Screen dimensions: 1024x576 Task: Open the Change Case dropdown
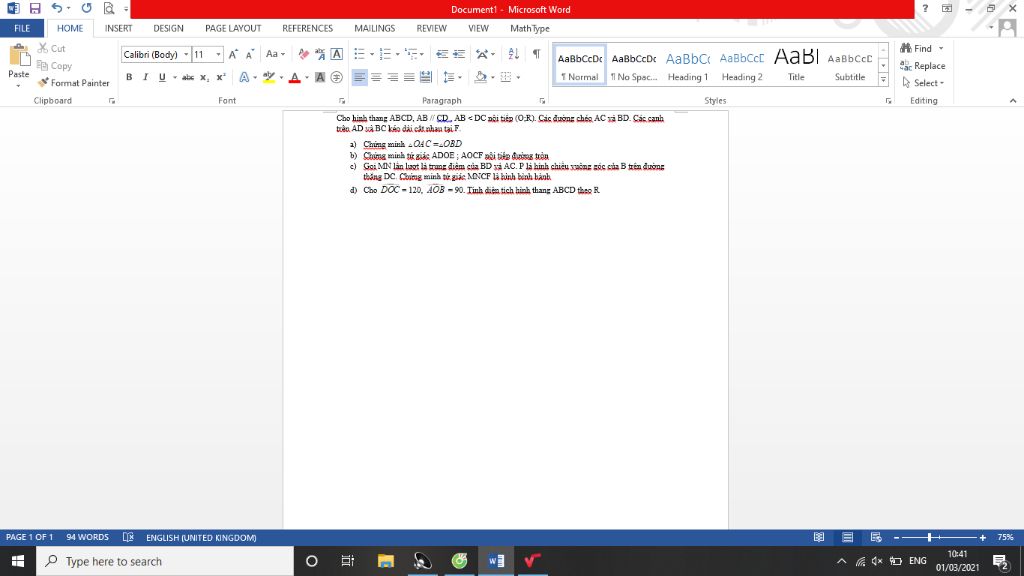(x=275, y=54)
